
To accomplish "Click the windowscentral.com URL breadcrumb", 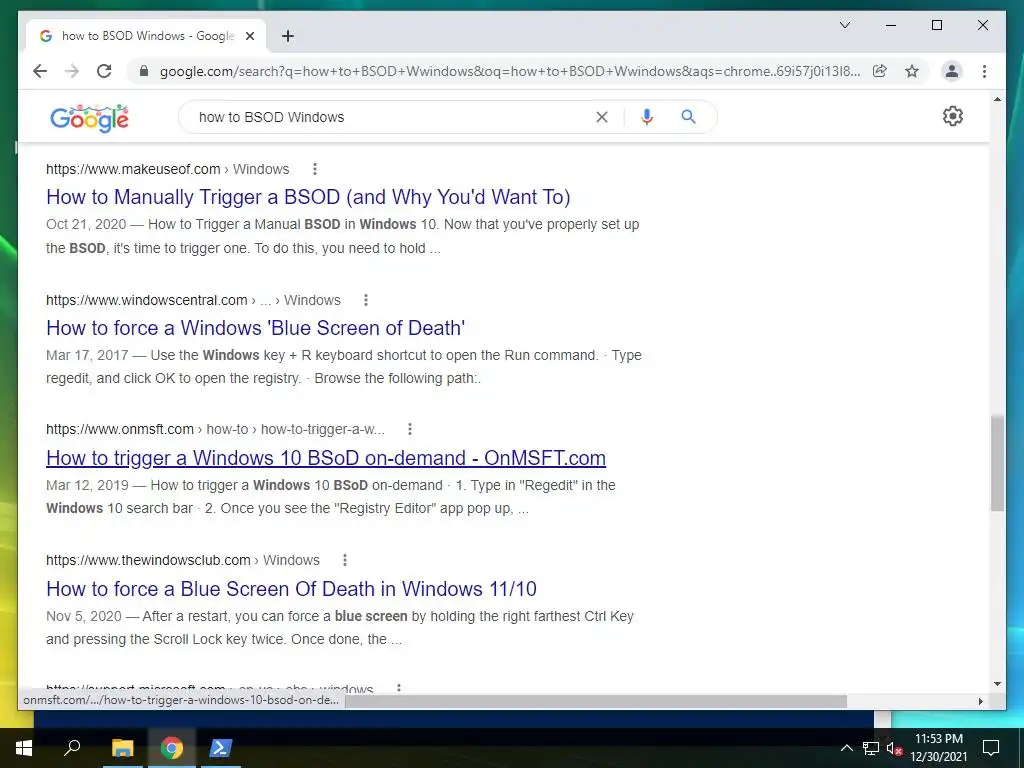I will point(193,300).
